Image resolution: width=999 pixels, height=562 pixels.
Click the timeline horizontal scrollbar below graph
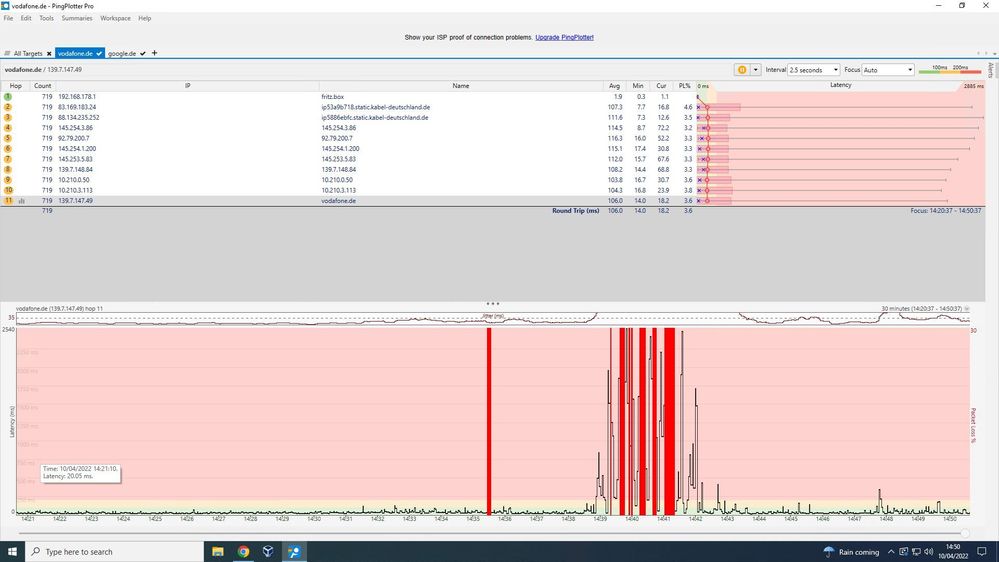click(x=492, y=533)
